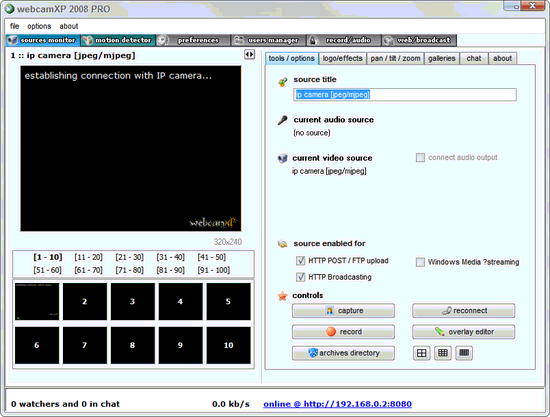Viewport: 550px width, 417px height.
Task: Click the camera icon beside current video source
Action: pos(282,158)
